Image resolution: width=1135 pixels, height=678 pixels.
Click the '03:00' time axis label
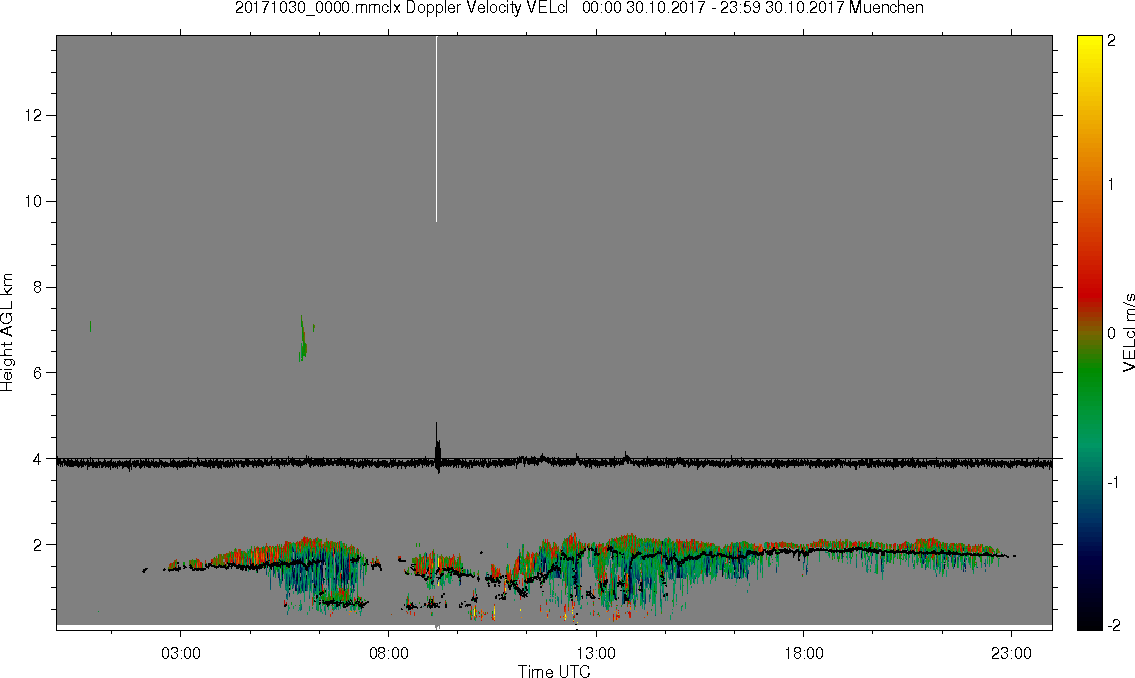pyautogui.click(x=180, y=653)
